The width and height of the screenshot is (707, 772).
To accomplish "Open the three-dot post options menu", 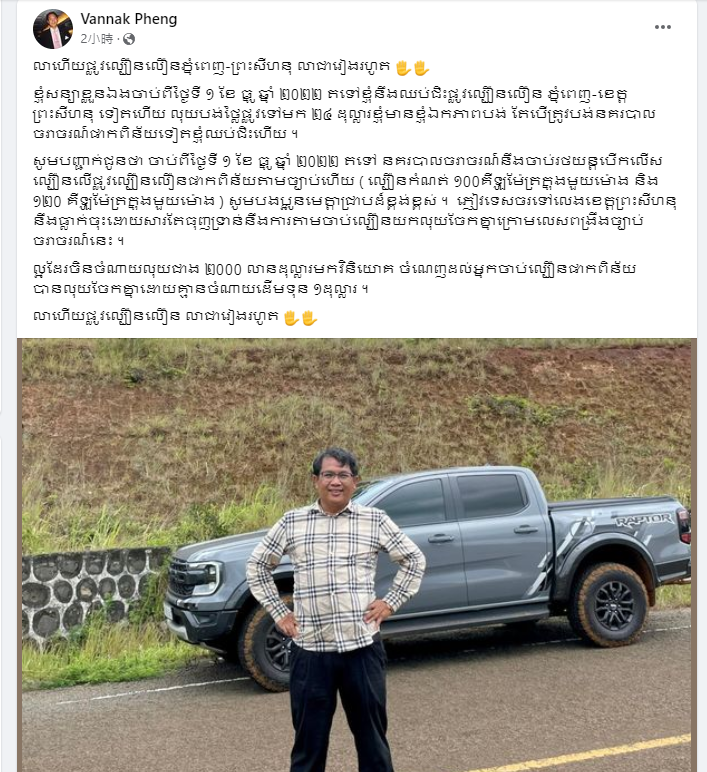I will click(663, 27).
